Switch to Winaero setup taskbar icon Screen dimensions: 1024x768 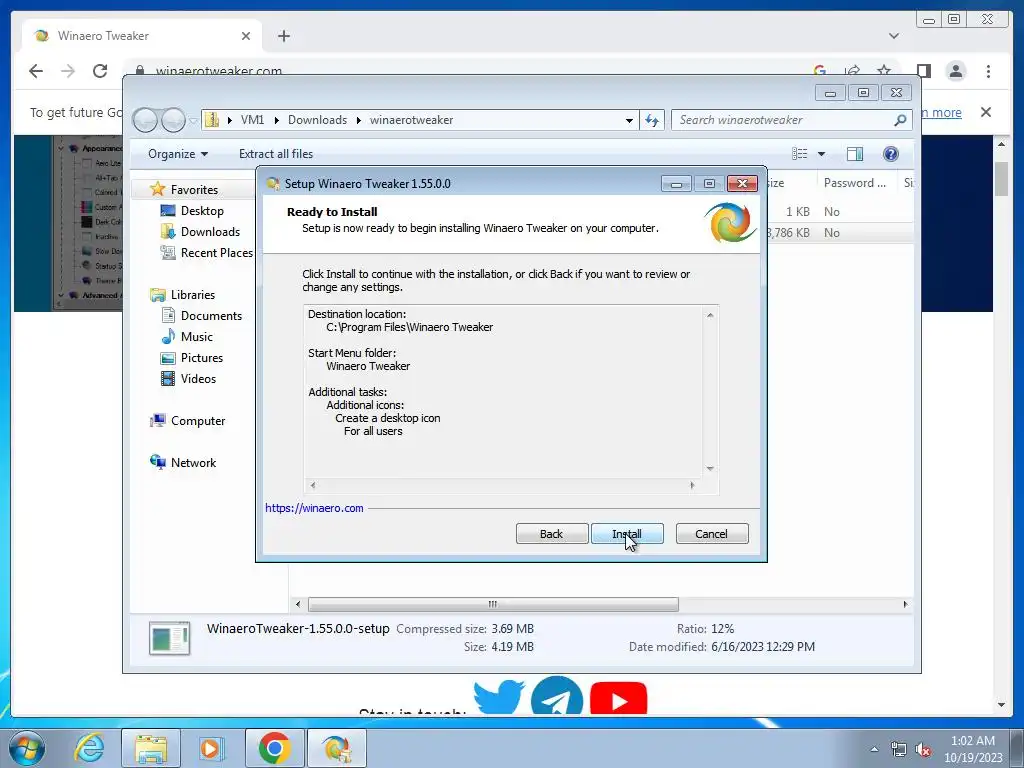coord(336,748)
